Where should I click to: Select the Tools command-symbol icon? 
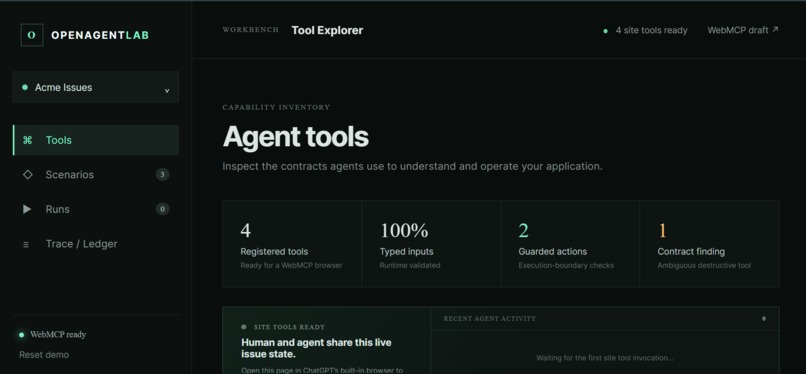tap(28, 140)
